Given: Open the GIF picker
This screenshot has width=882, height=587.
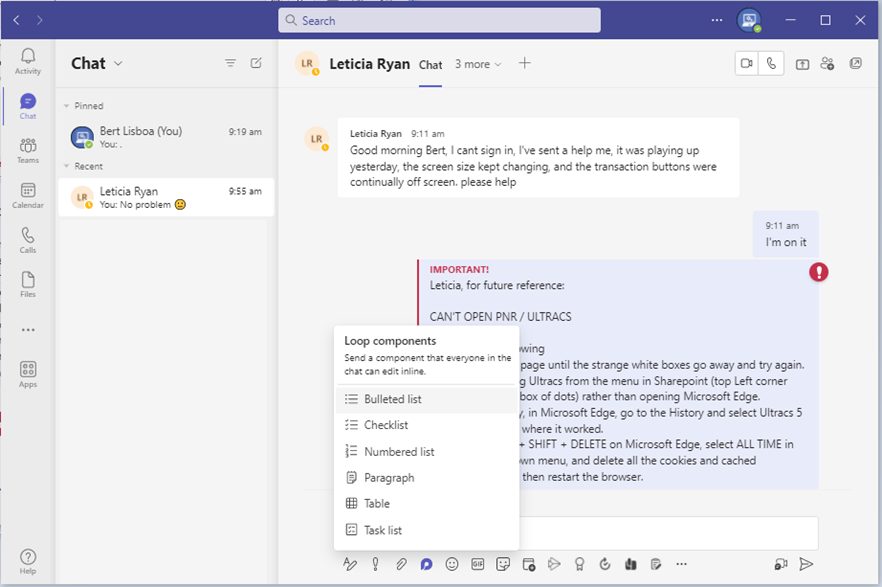Looking at the screenshot, I should pyautogui.click(x=478, y=564).
